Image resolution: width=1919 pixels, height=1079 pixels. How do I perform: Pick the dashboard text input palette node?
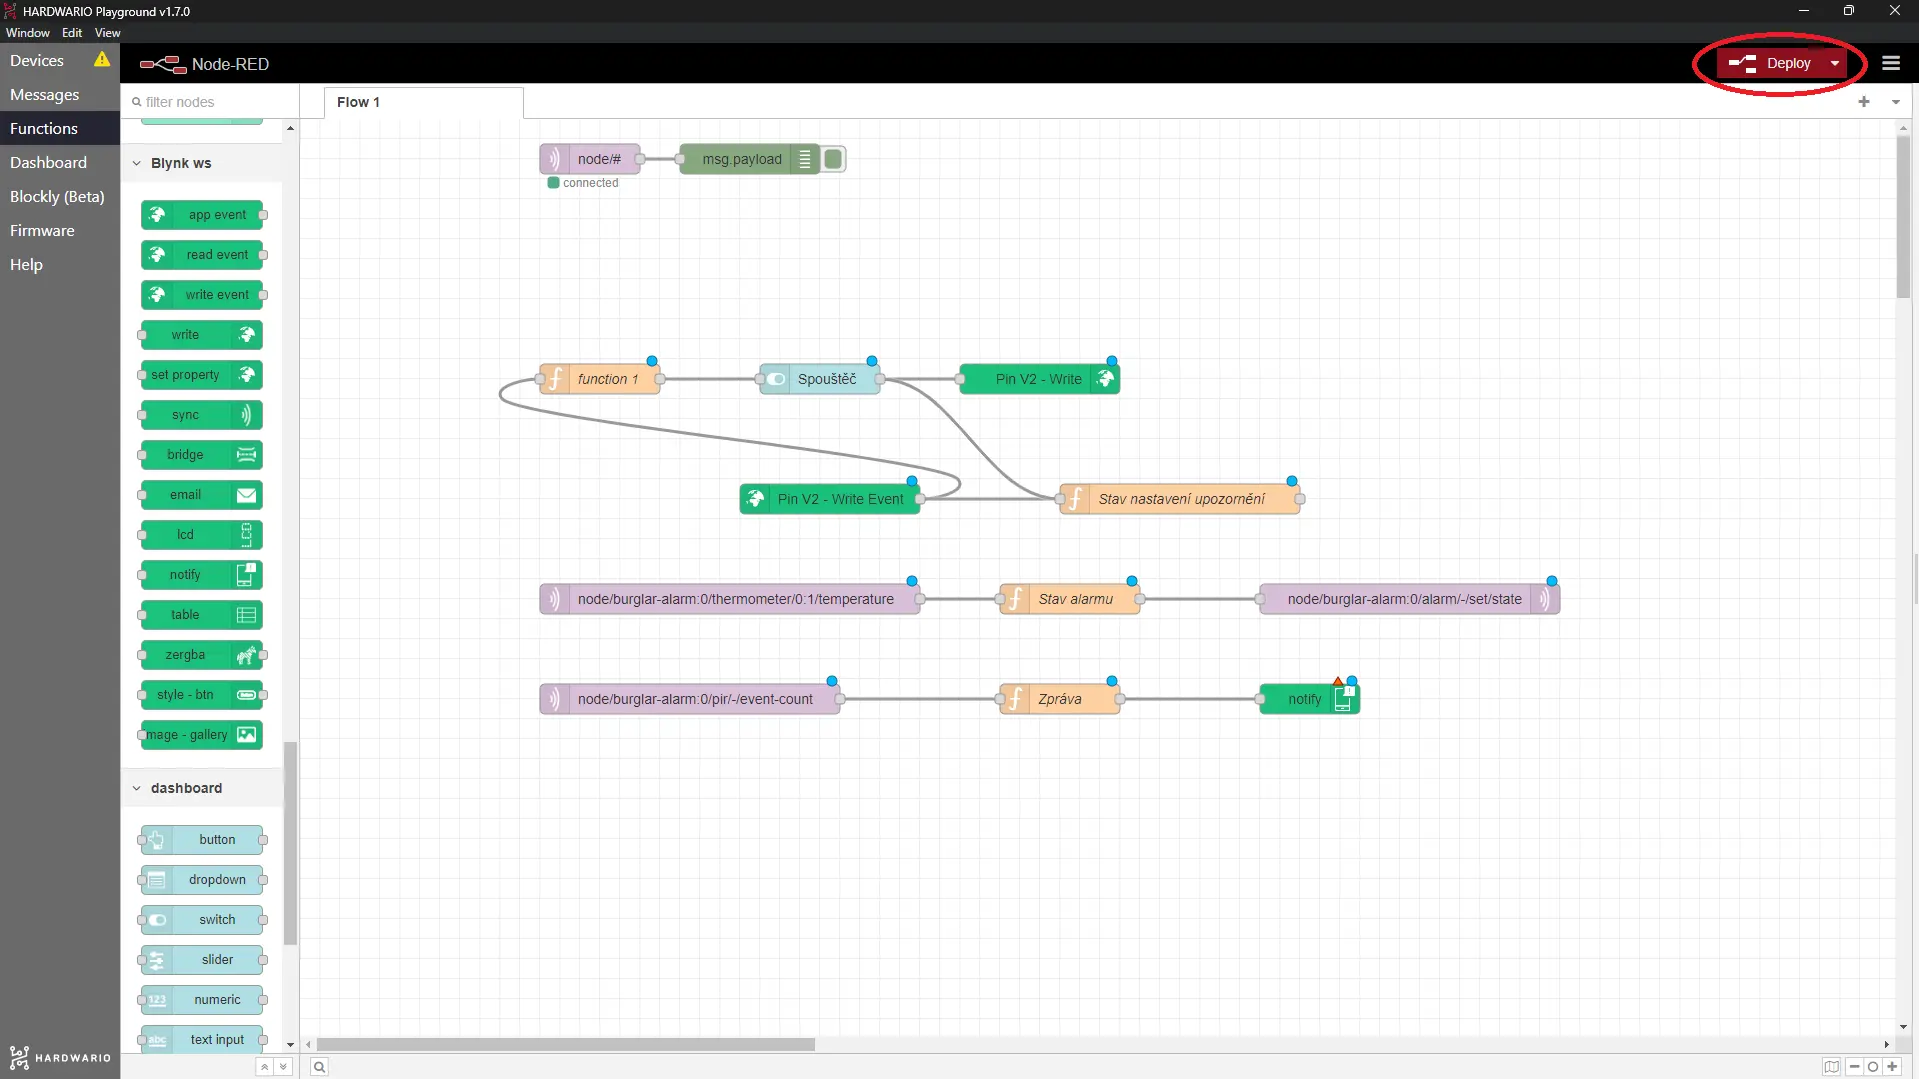click(x=202, y=1040)
